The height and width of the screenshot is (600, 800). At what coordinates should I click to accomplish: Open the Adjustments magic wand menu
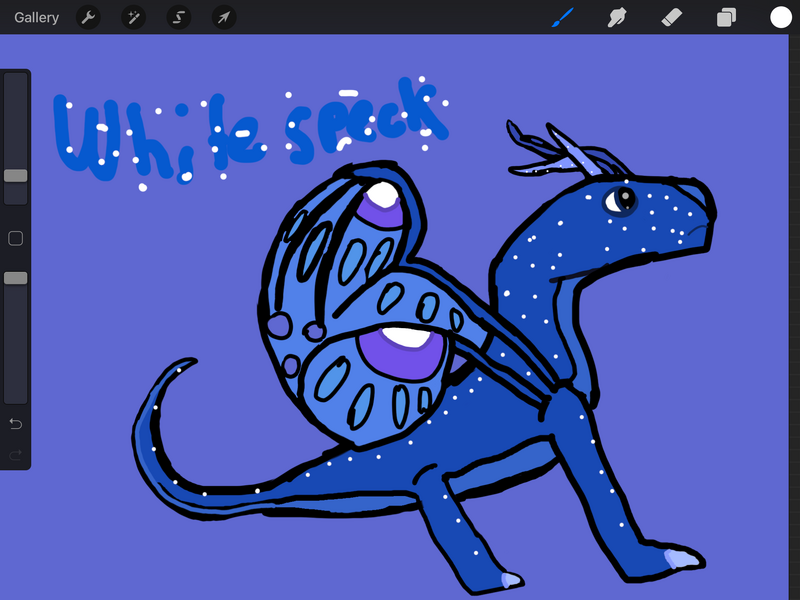pos(133,17)
